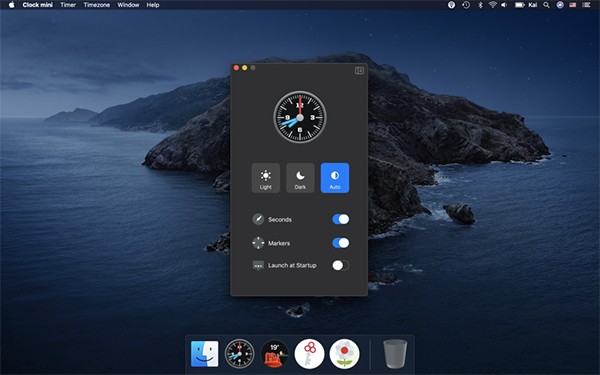Turn off the Markers switch
The width and height of the screenshot is (600, 375).
tap(341, 243)
